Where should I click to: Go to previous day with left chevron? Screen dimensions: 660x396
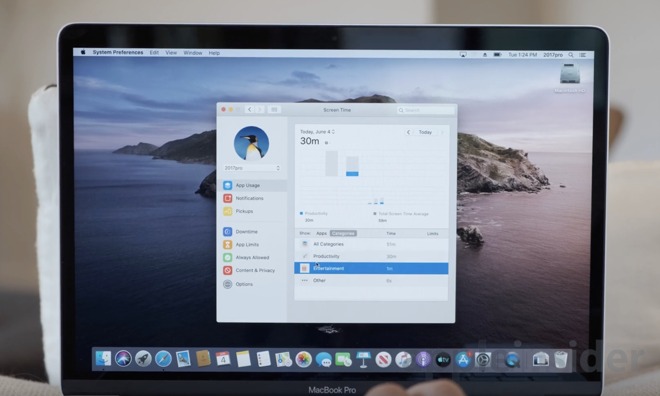click(x=408, y=132)
